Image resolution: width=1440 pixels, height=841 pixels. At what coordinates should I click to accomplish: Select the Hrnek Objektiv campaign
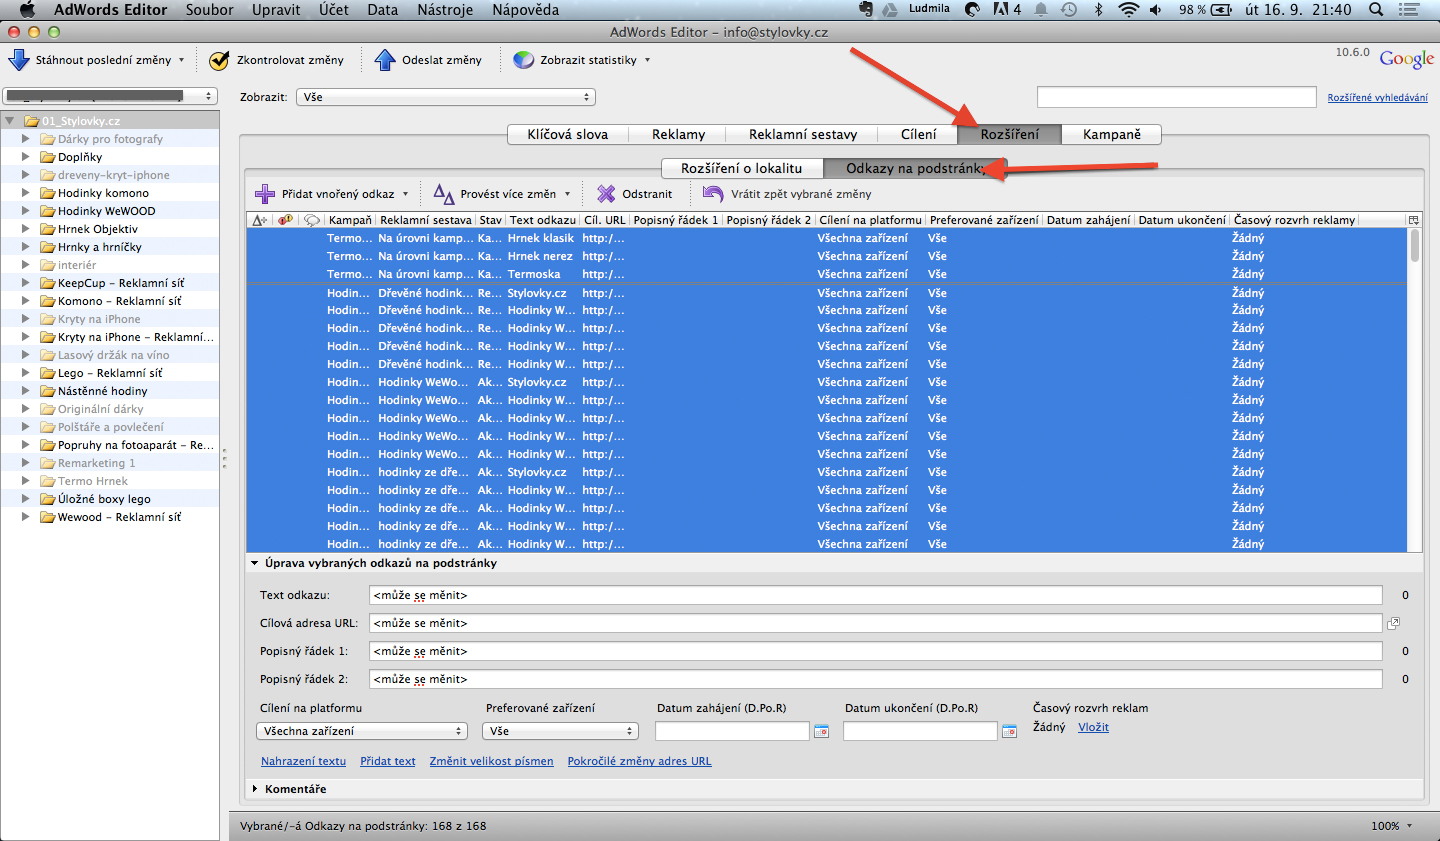pos(97,229)
